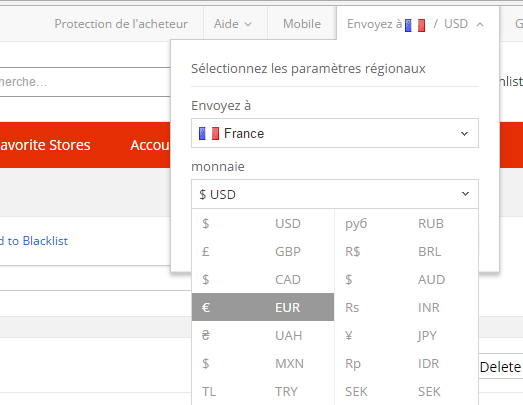Go to Favorite Stores tab

(x=45, y=145)
